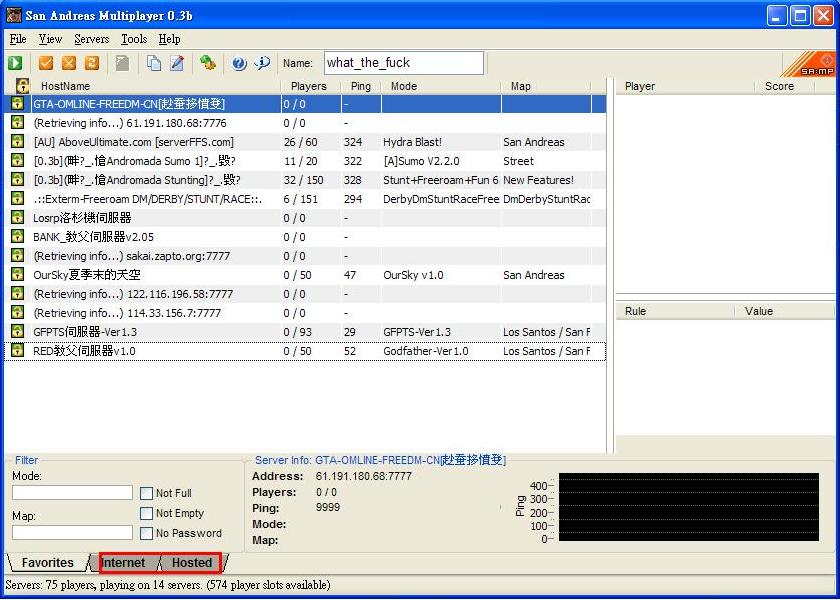Click the orange checkmark add-server icon

(46, 63)
